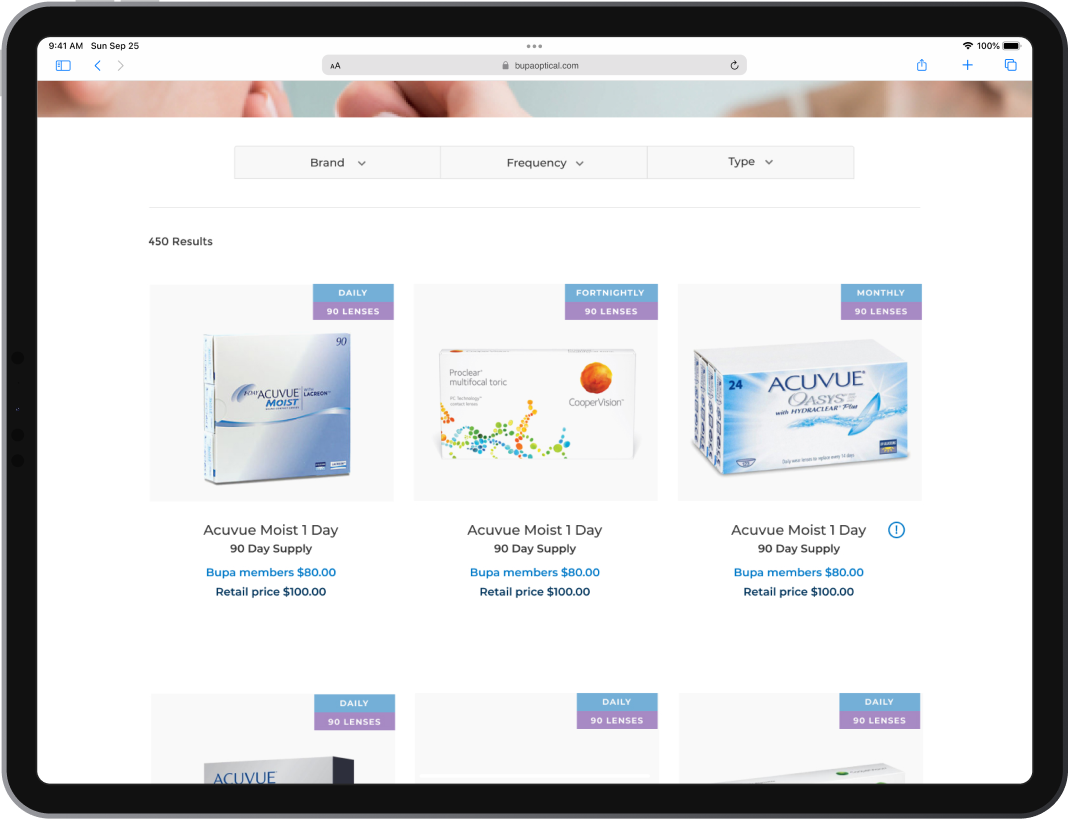The height and width of the screenshot is (819, 1068).
Task: Go forward to the next page
Action: [x=121, y=65]
